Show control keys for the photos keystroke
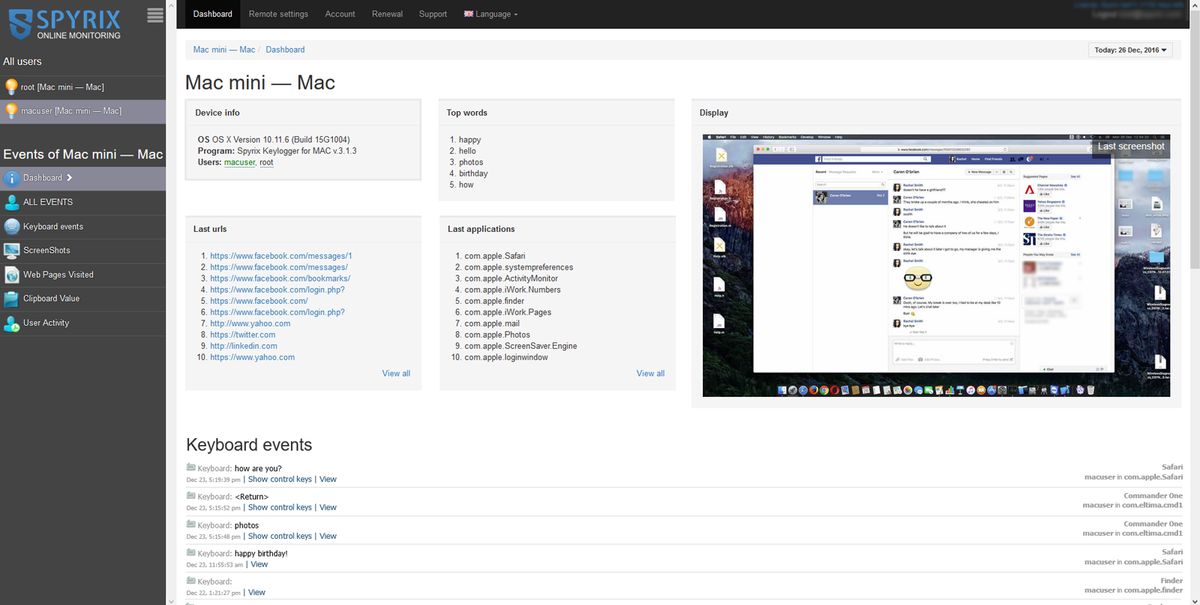 coord(280,535)
